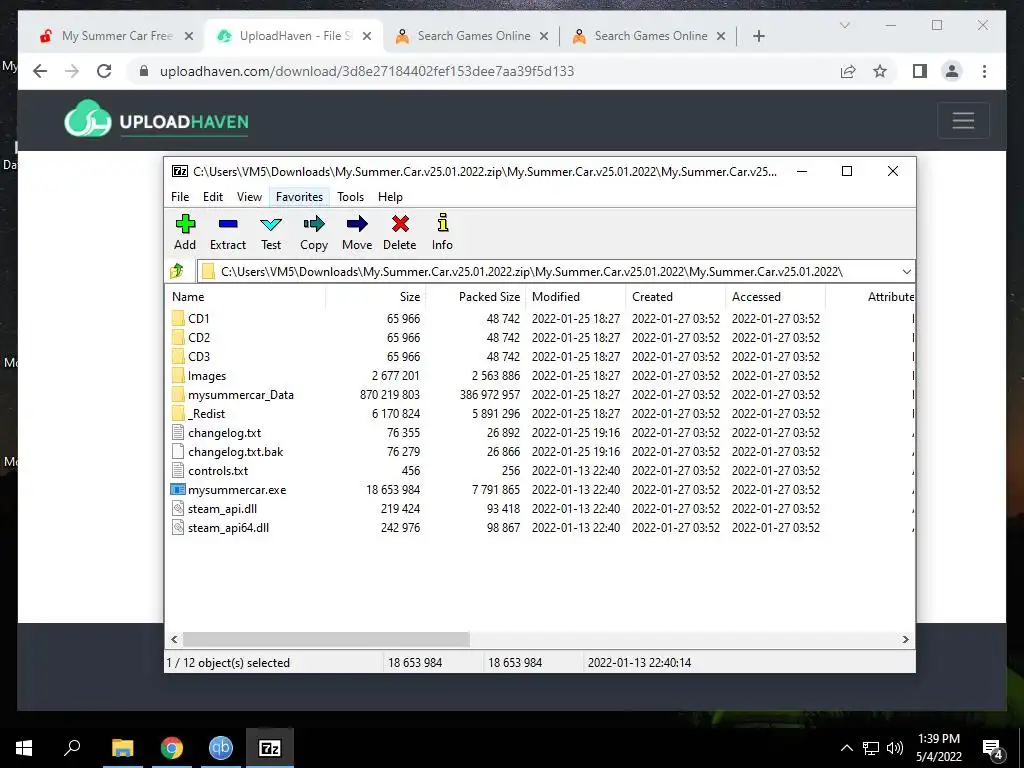Select the mysummercar_Data folder icon
Viewport: 1024px width, 768px height.
click(178, 394)
